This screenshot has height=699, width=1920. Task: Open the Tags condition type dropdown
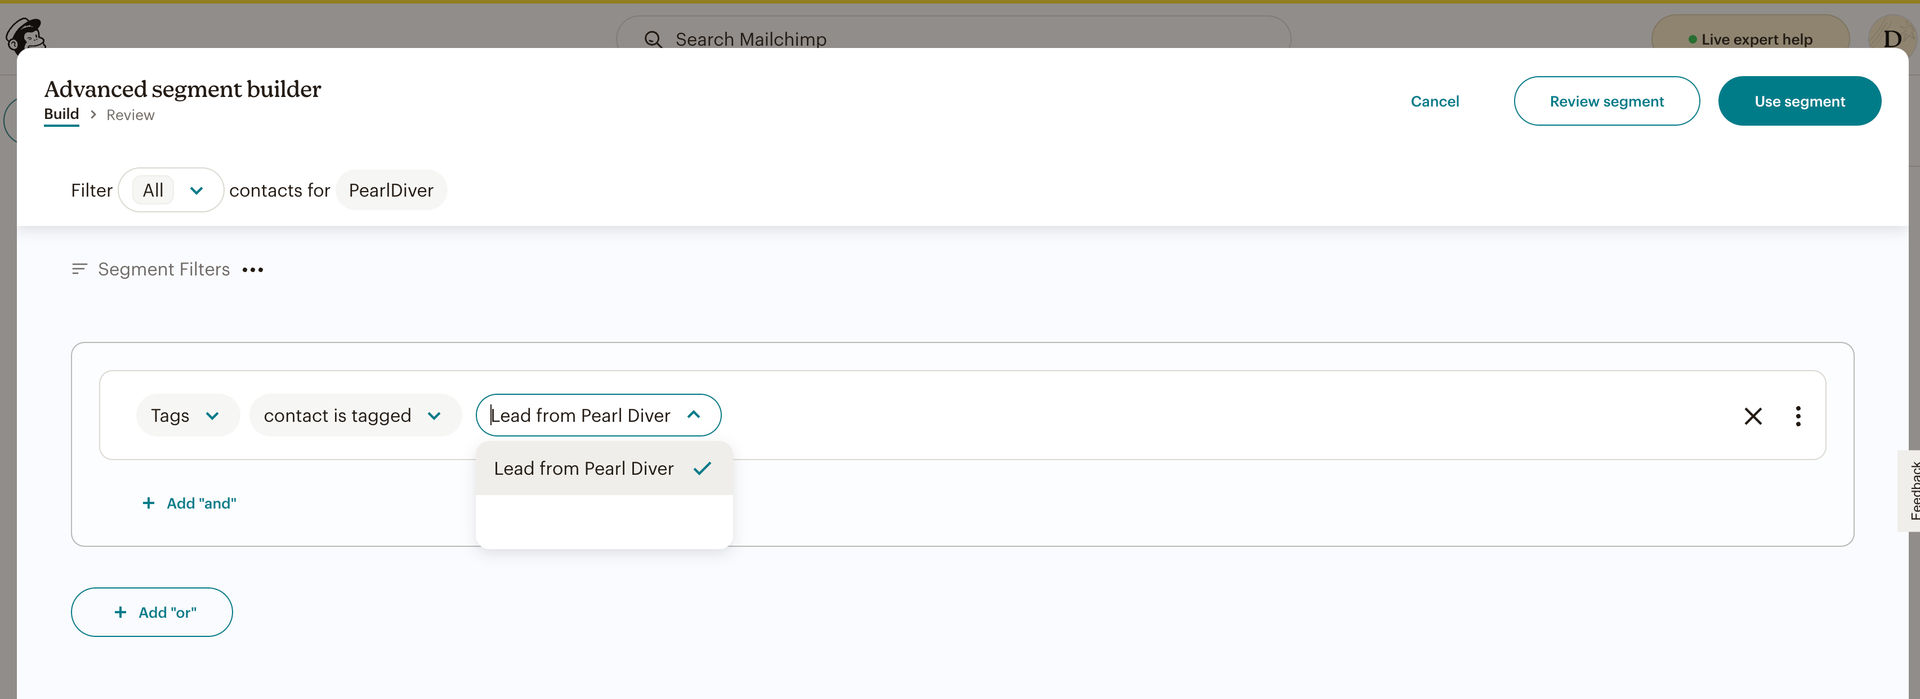187,415
